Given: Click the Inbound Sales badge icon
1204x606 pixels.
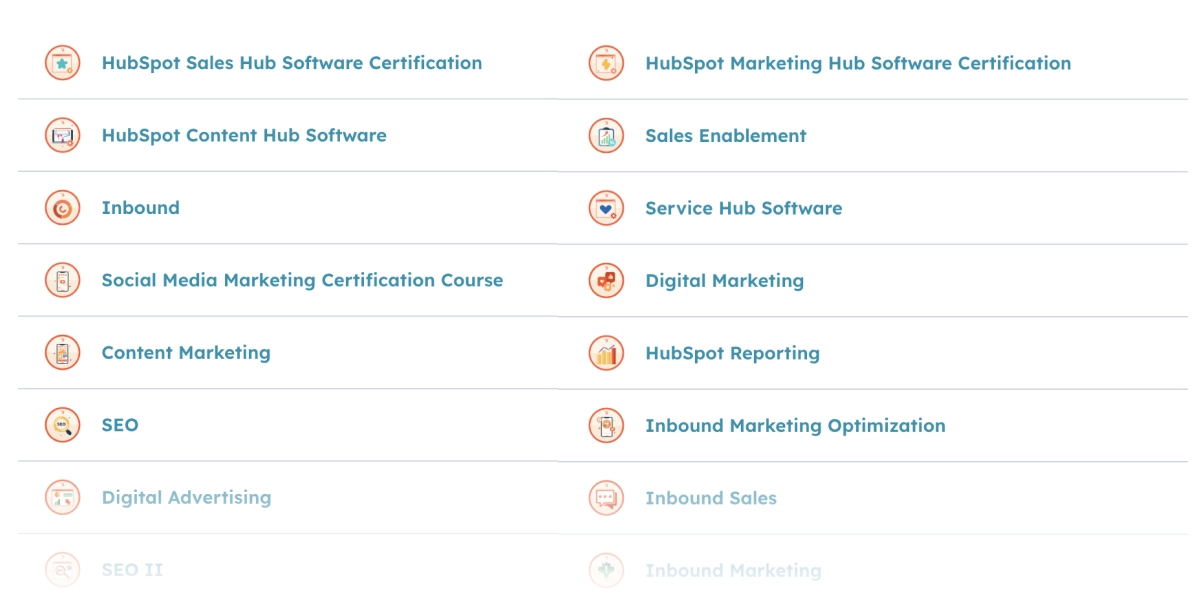Looking at the screenshot, I should [x=606, y=497].
